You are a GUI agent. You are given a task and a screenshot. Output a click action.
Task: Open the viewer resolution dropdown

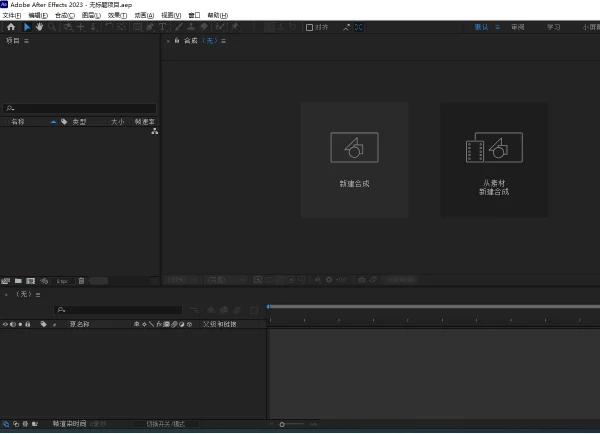(x=225, y=280)
